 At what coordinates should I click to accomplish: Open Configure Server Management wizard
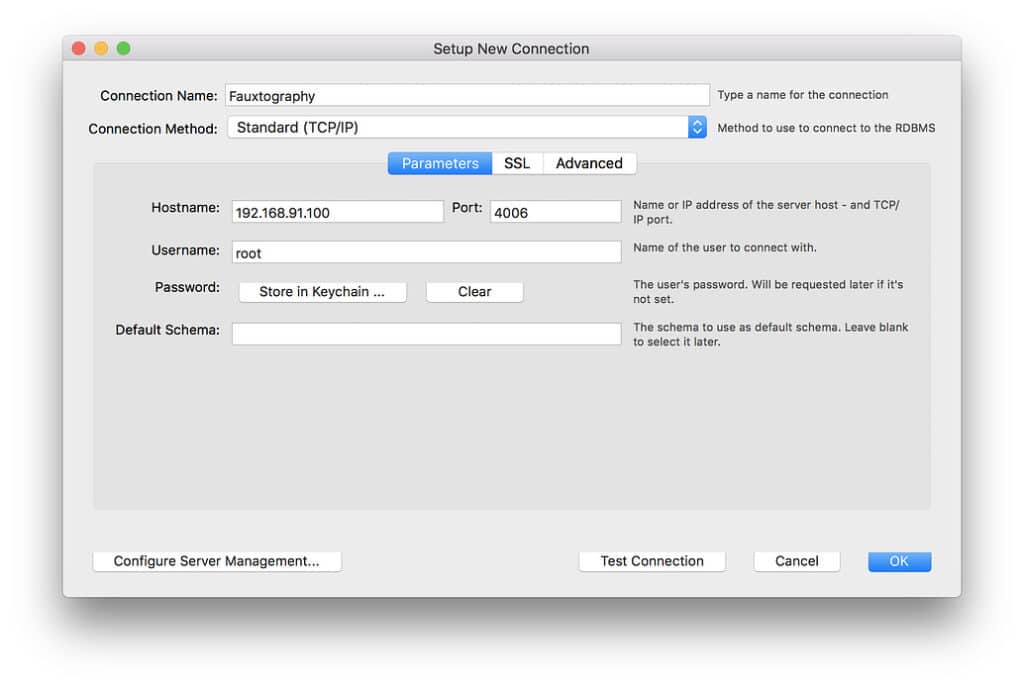[x=217, y=561]
